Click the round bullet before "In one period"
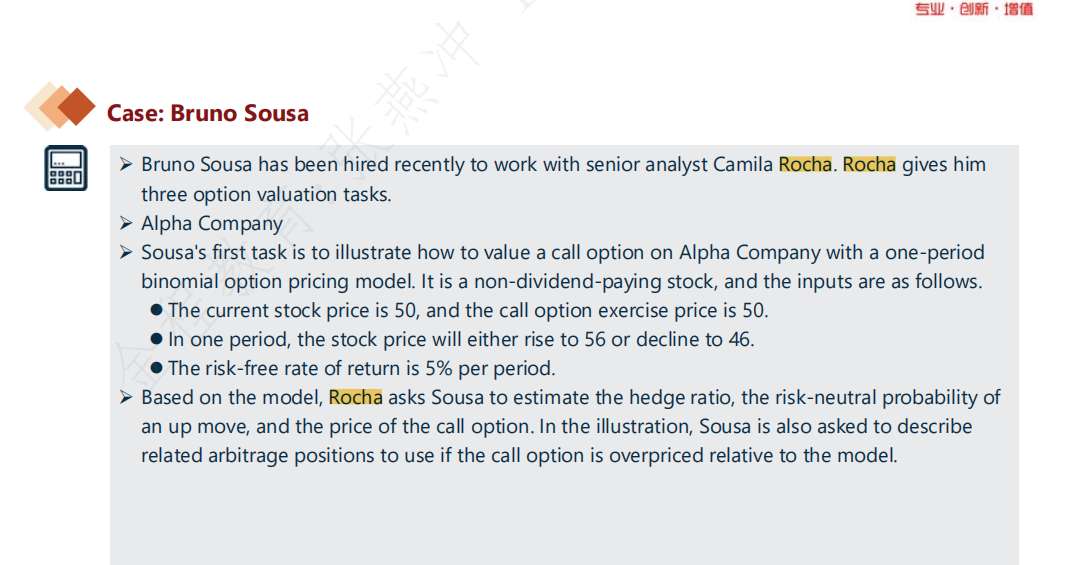The width and height of the screenshot is (1073, 565). pyautogui.click(x=156, y=340)
